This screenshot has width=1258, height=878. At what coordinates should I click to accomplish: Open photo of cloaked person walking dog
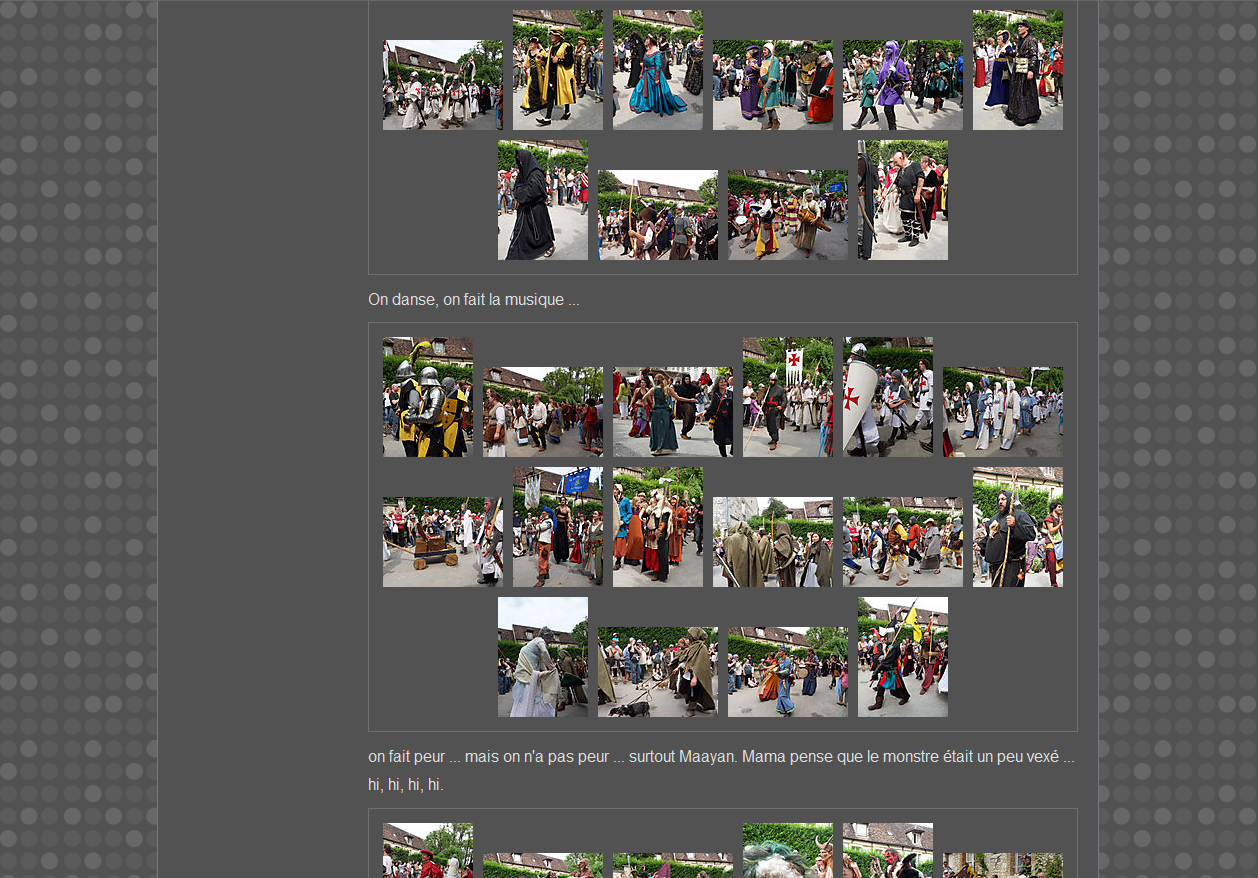657,672
